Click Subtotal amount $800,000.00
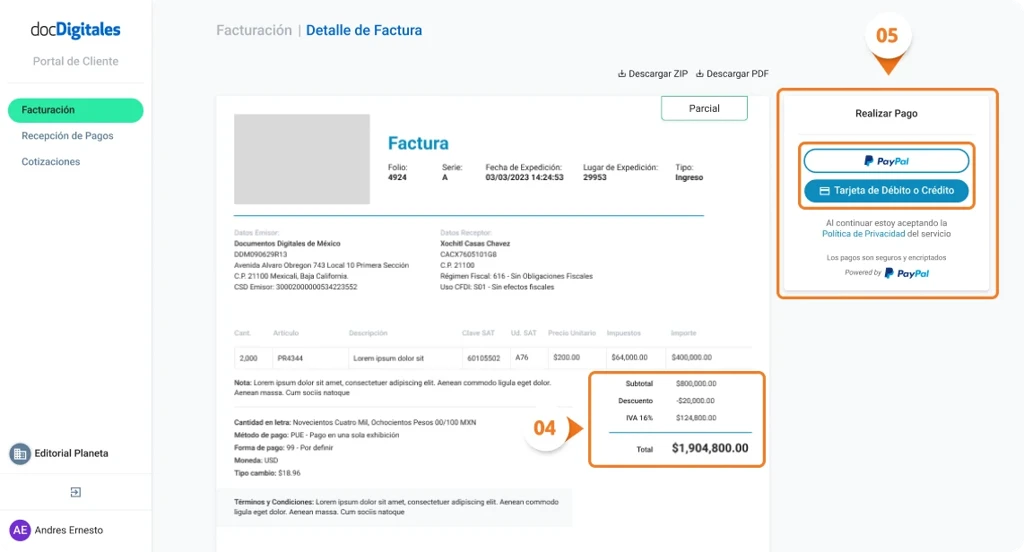Viewport: 1024px width, 552px height. click(x=696, y=383)
